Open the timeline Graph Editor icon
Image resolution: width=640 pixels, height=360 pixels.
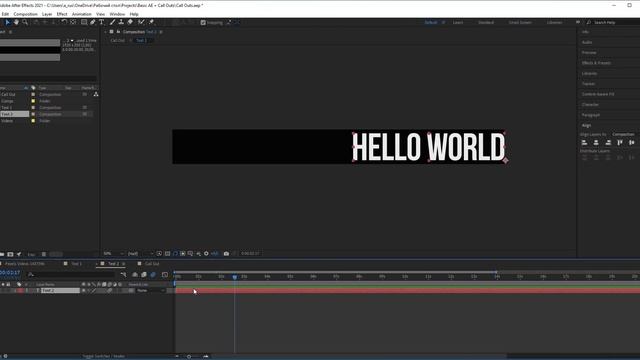[x=164, y=275]
